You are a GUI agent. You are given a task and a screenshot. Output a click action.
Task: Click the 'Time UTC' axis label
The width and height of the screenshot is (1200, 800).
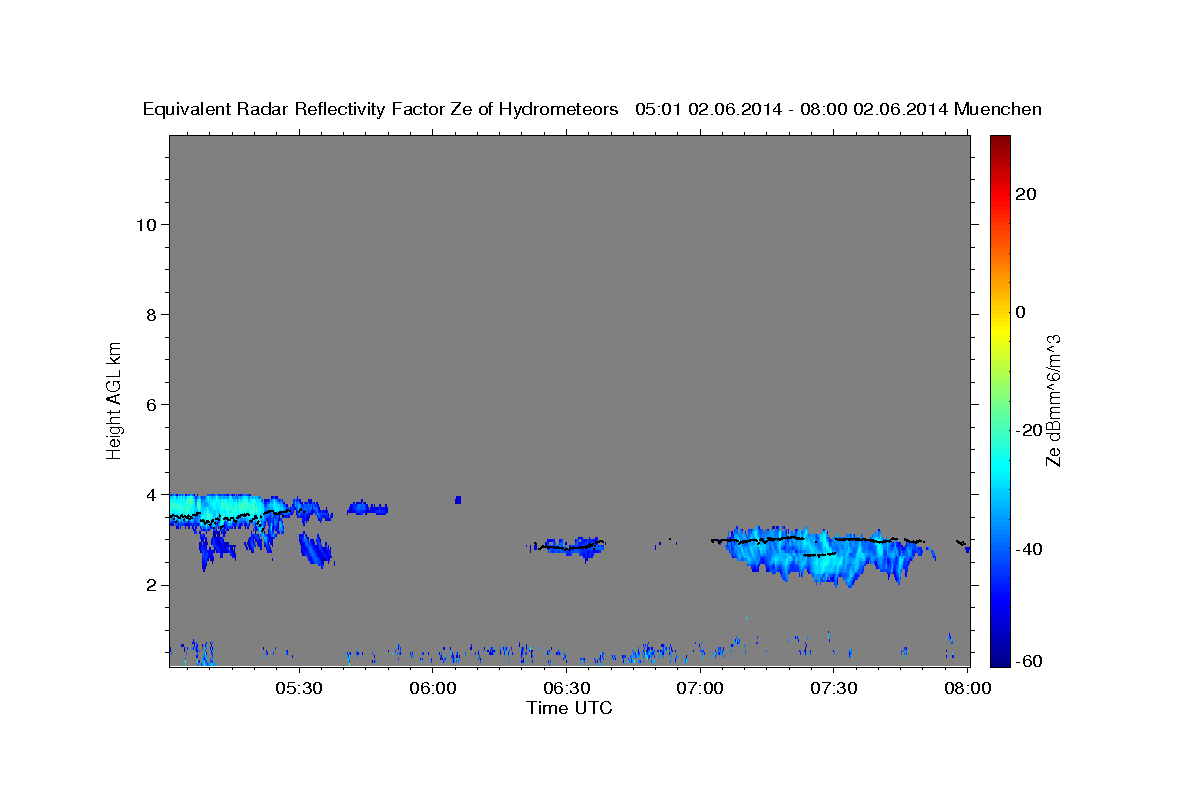point(569,708)
